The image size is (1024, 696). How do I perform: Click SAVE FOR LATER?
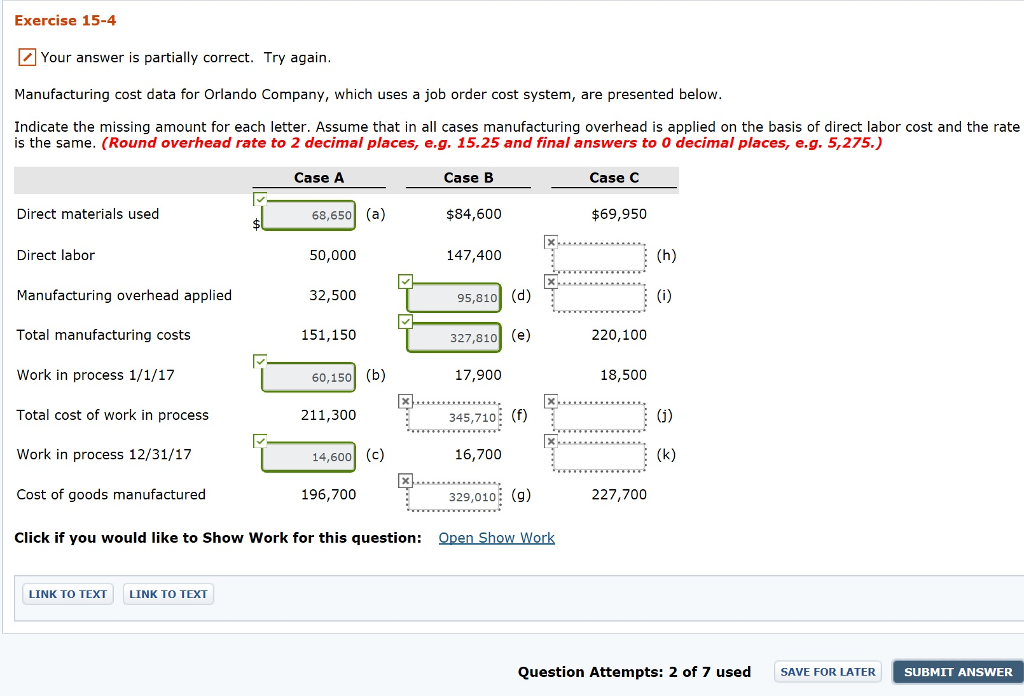point(827,671)
